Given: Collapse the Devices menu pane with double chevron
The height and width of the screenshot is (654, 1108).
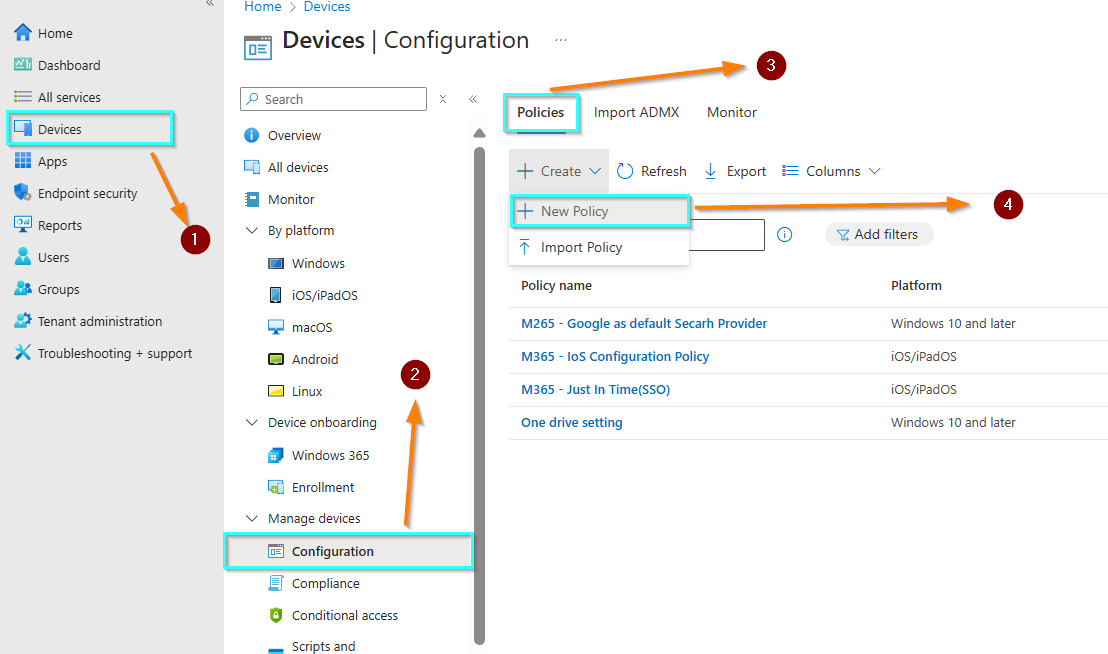Looking at the screenshot, I should coord(473,99).
